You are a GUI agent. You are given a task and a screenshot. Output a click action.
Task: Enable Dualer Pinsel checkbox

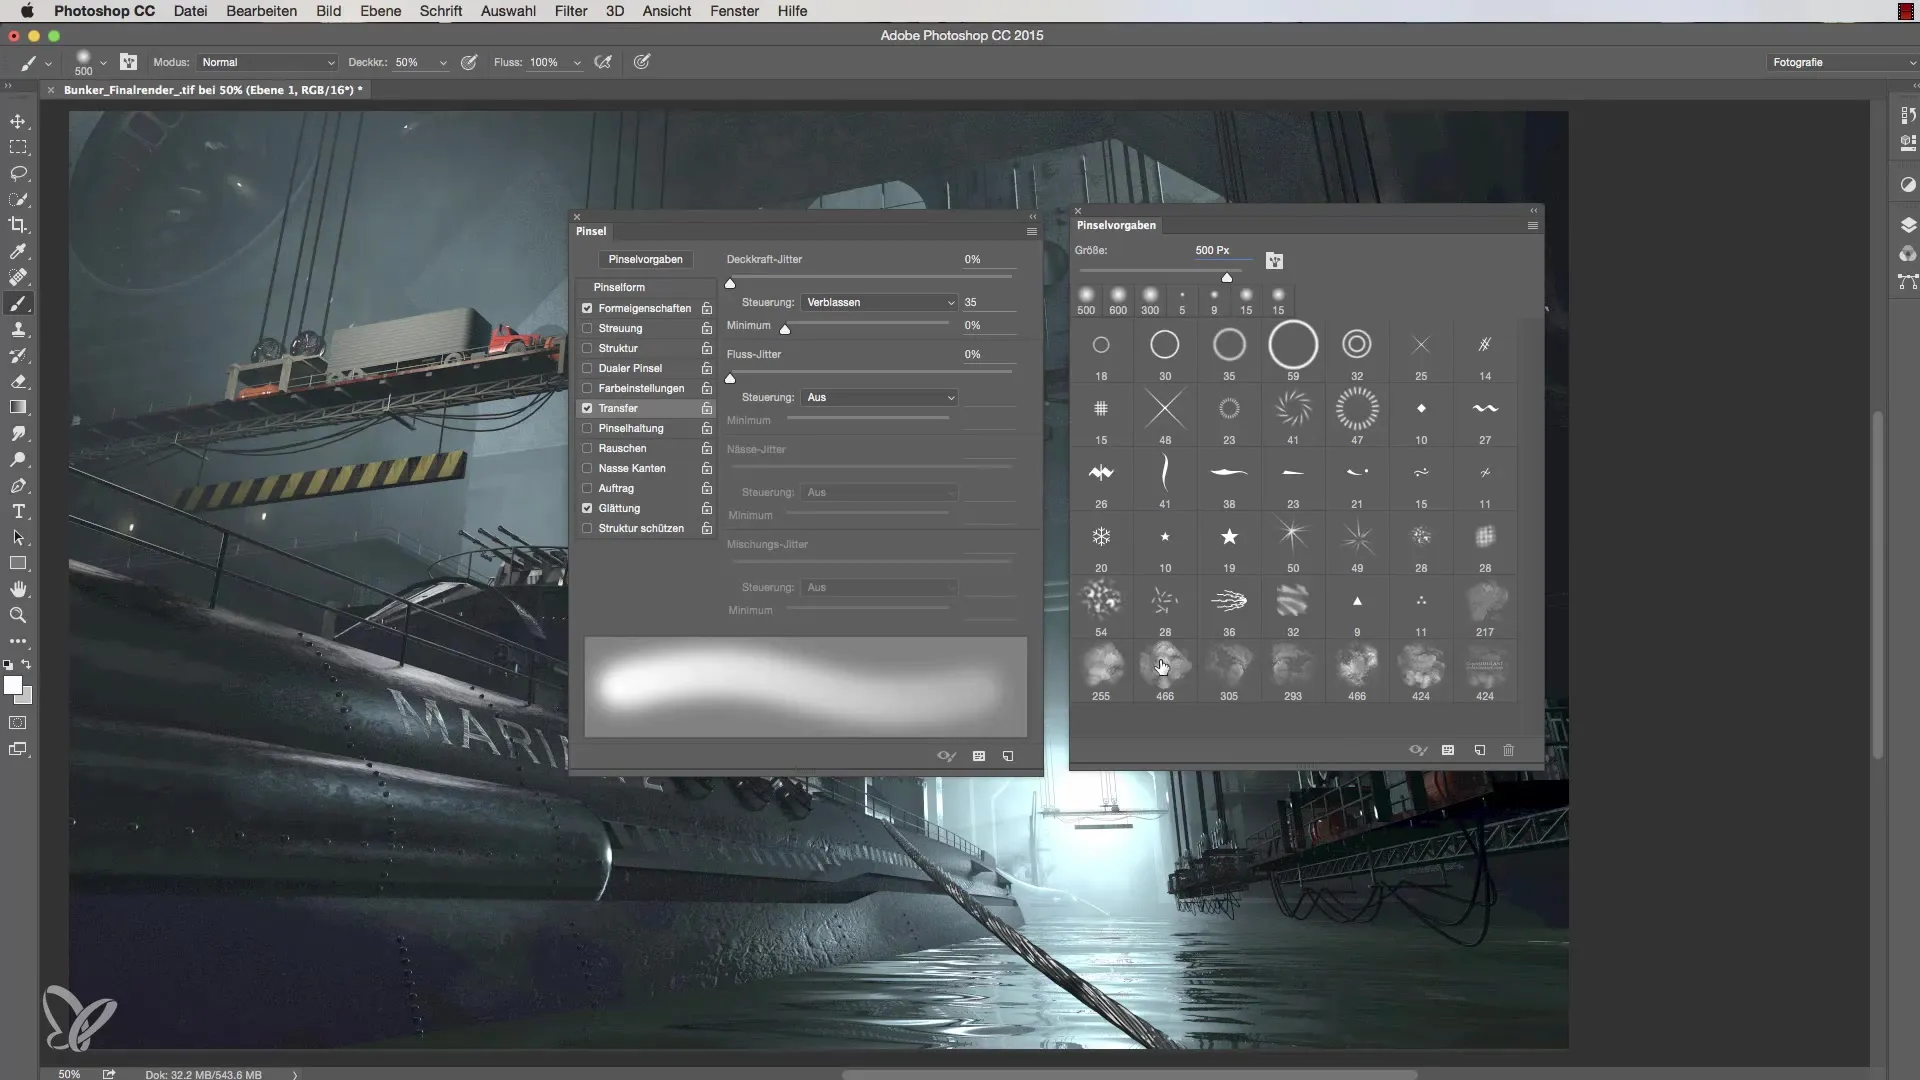pos(587,368)
